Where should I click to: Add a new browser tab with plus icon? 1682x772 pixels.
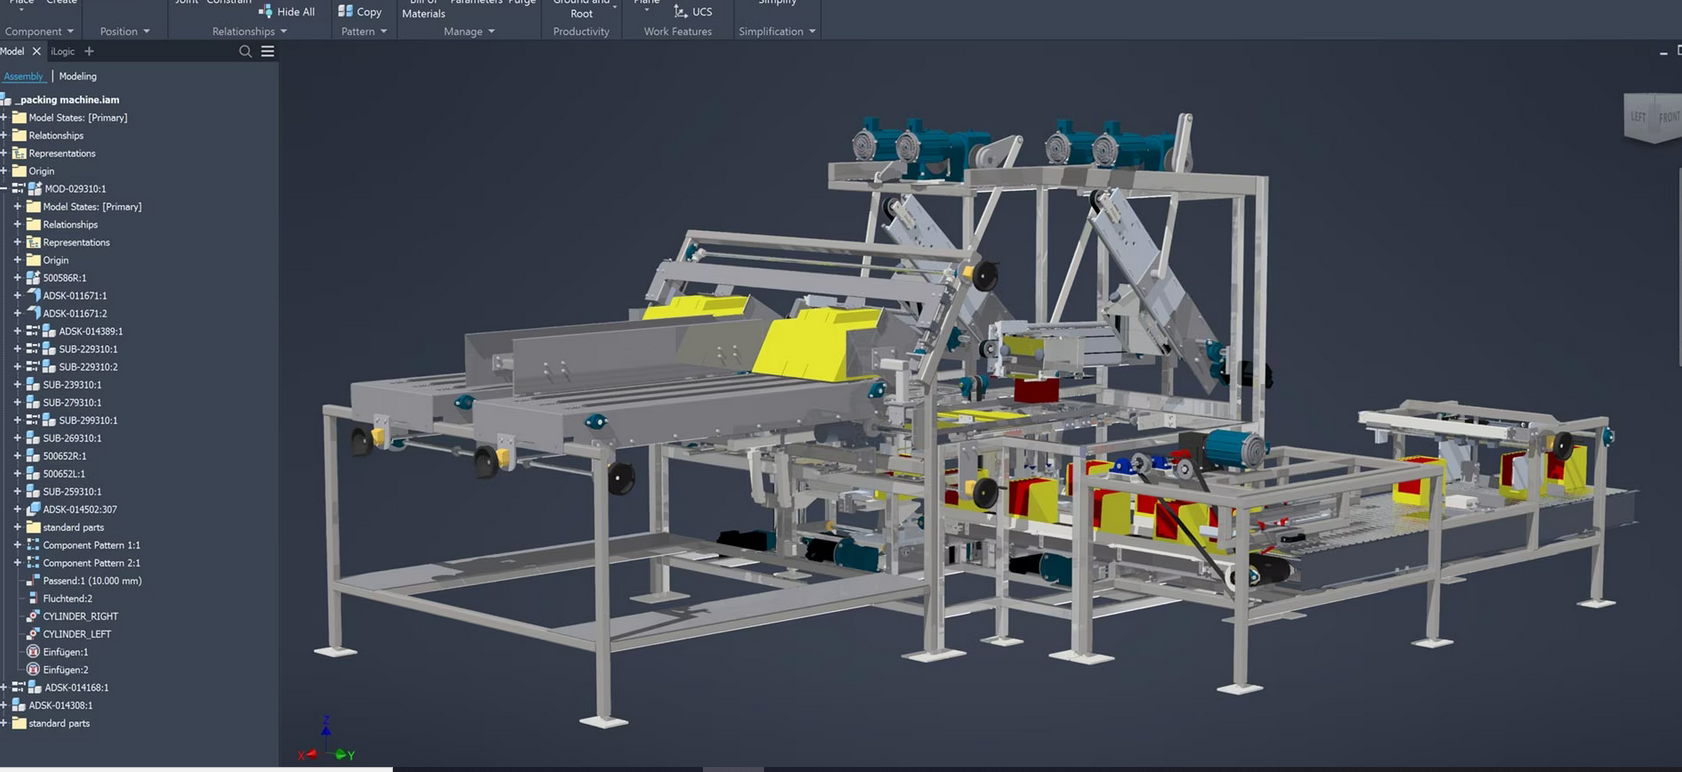pyautogui.click(x=89, y=51)
